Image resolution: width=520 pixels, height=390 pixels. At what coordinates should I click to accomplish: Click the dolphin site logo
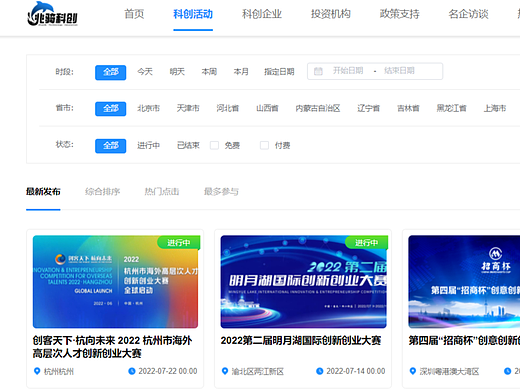(52, 14)
